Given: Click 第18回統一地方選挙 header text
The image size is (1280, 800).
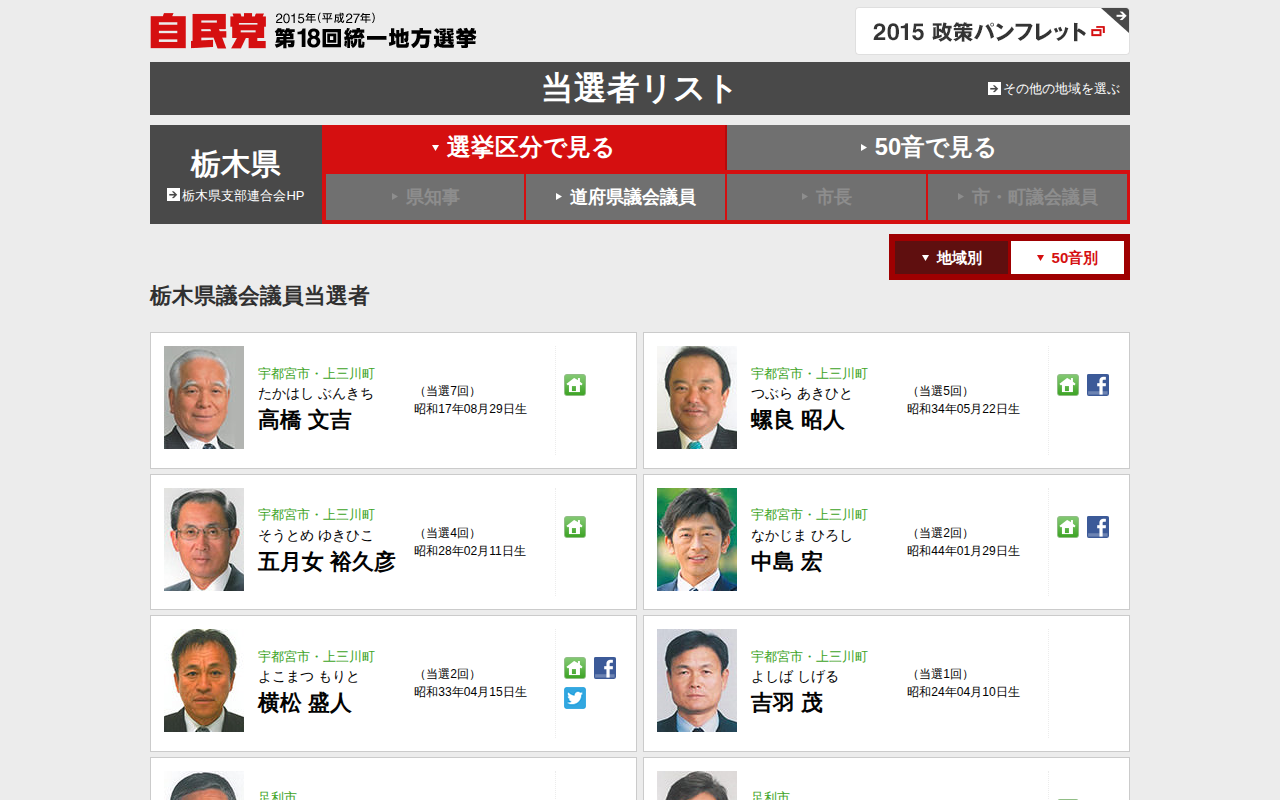Looking at the screenshot, I should click(x=376, y=38).
